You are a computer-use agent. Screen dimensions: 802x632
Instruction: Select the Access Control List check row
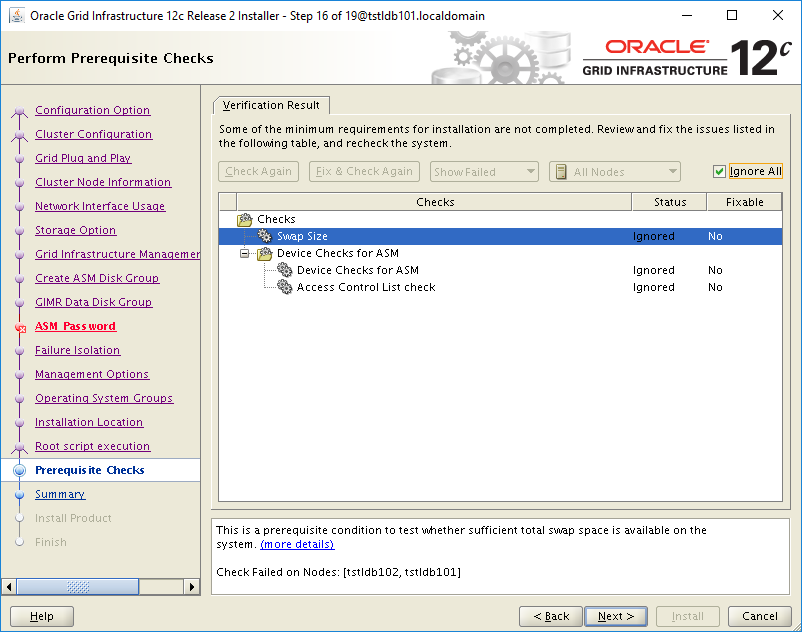click(x=500, y=287)
